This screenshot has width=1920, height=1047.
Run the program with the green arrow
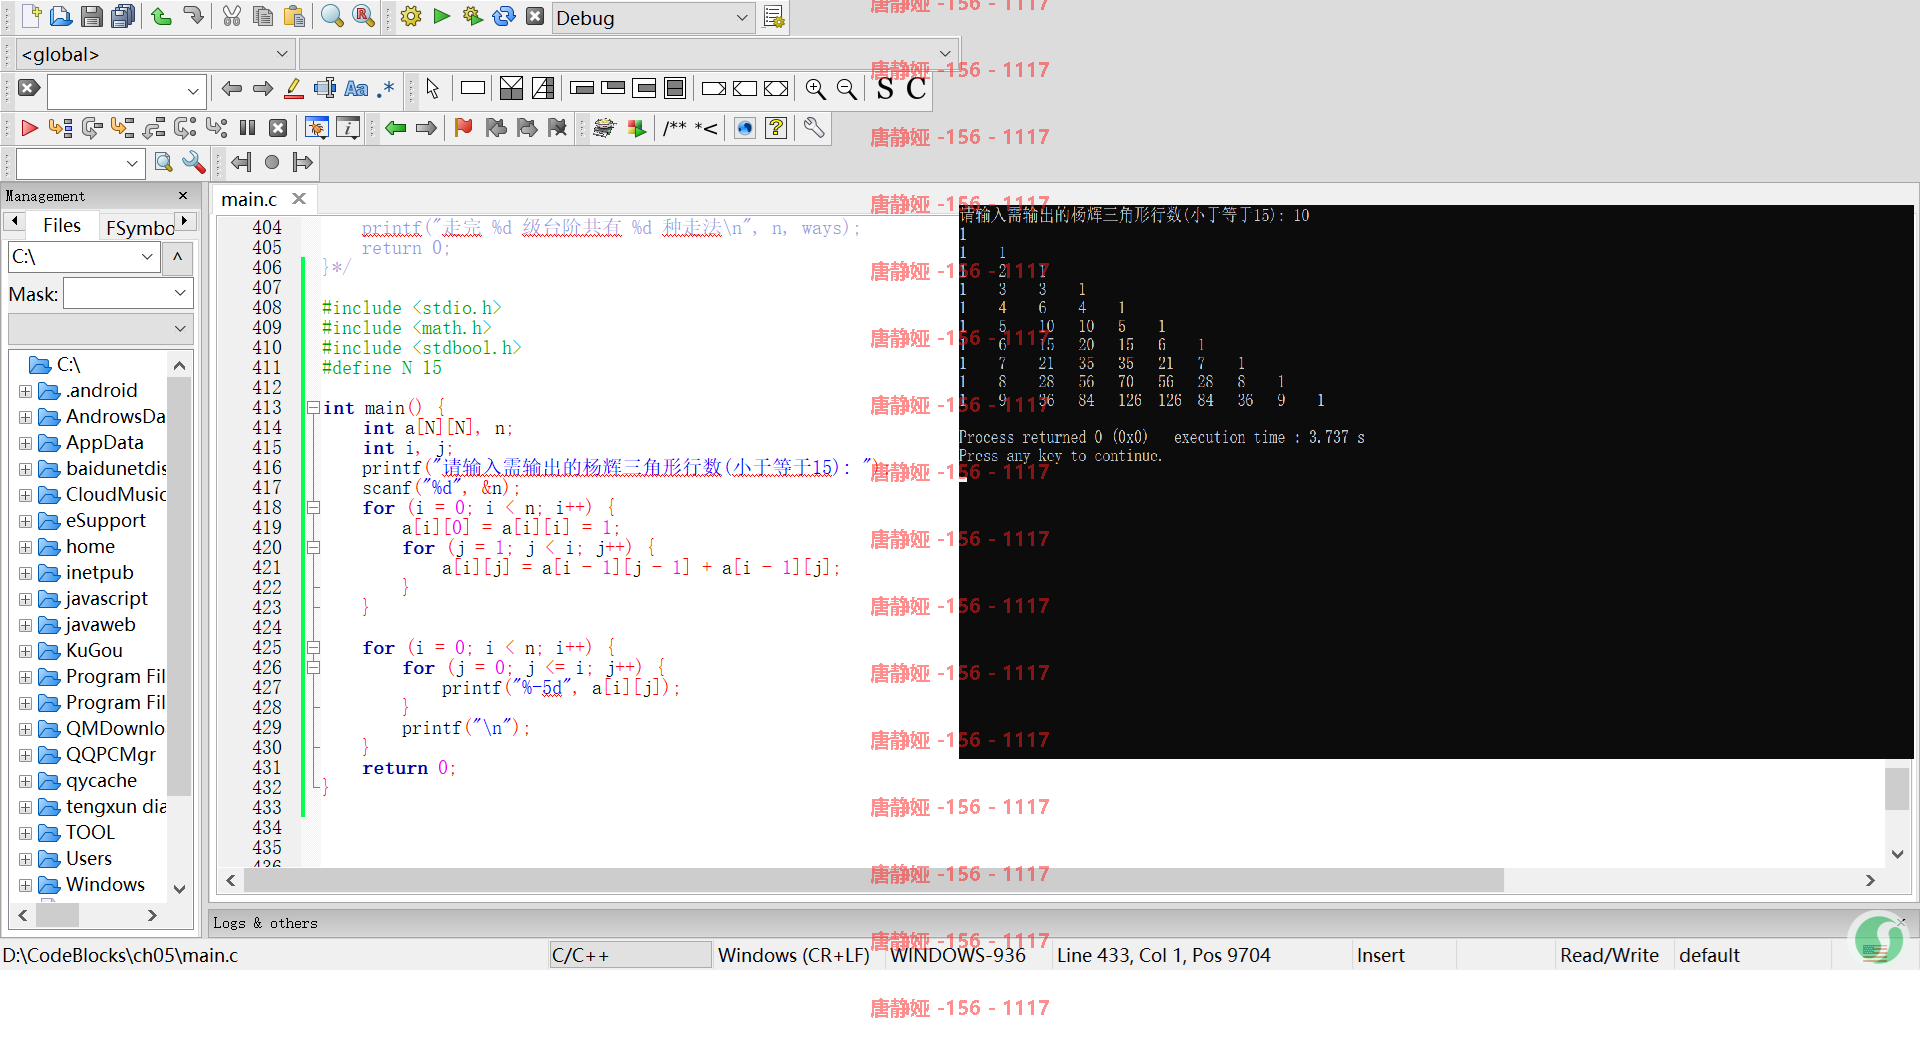(x=442, y=16)
